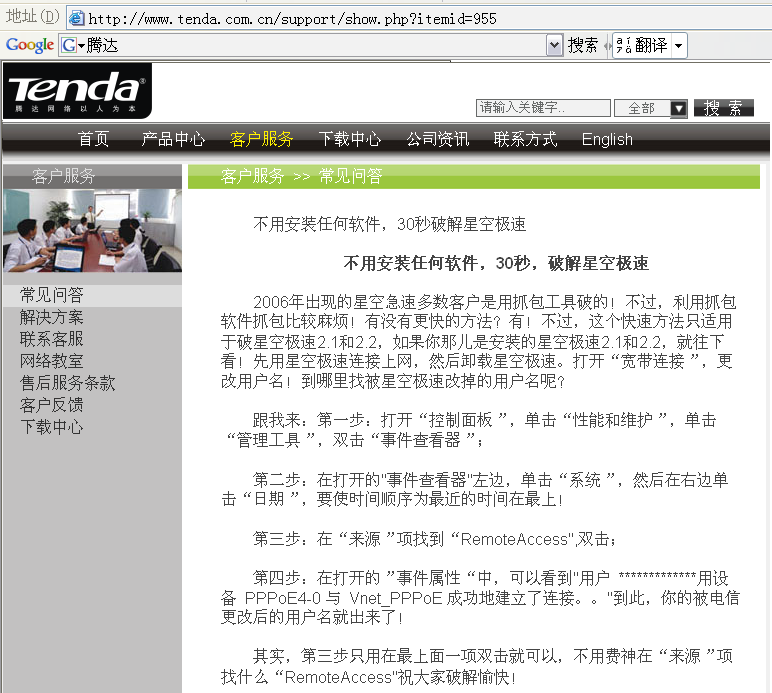The image size is (772, 693).
Task: Select 售后服务条款 in the sidebar
Action: coord(67,382)
